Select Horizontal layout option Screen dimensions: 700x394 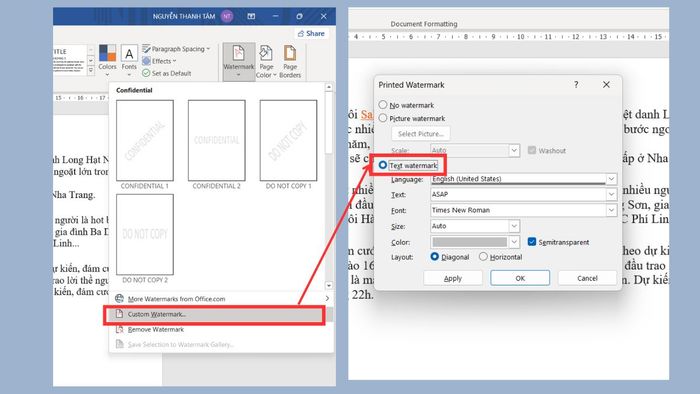coord(483,257)
